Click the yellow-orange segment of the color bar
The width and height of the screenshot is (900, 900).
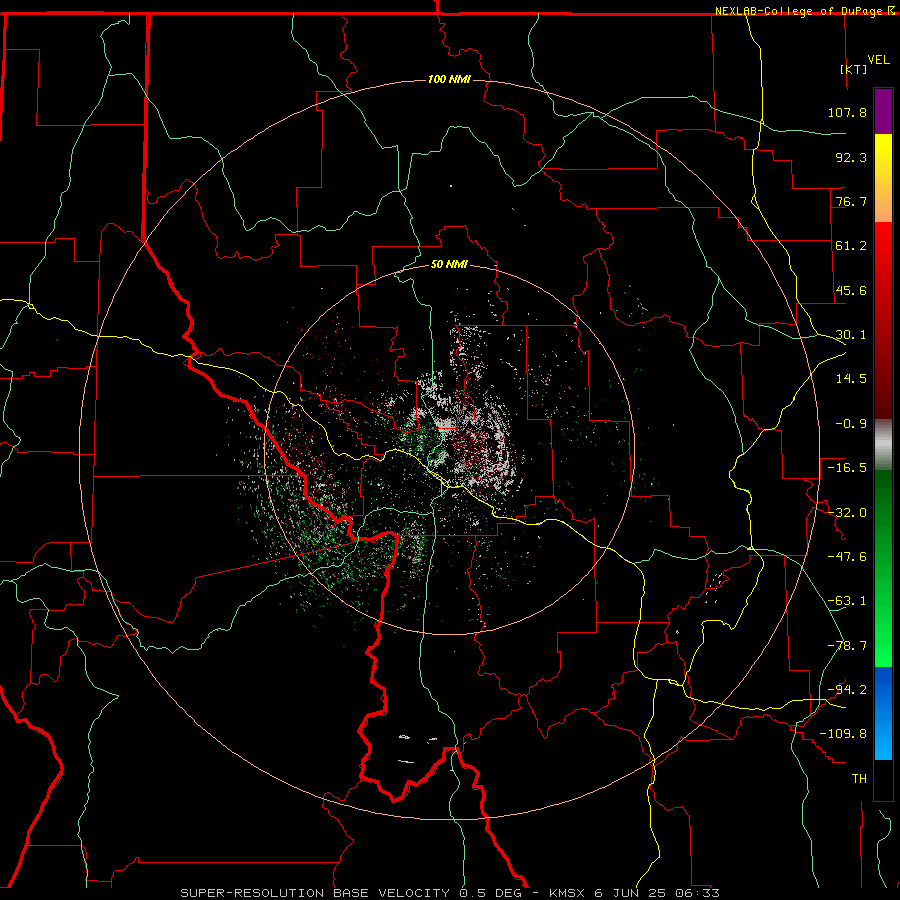(x=883, y=178)
